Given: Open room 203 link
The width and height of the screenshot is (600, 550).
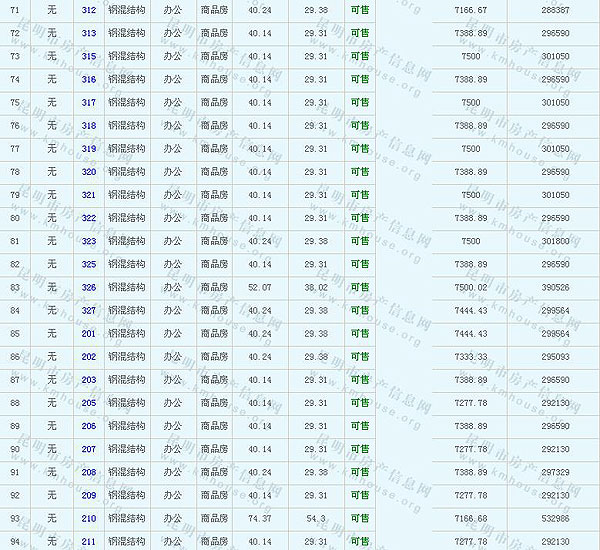Looking at the screenshot, I should pyautogui.click(x=89, y=380).
